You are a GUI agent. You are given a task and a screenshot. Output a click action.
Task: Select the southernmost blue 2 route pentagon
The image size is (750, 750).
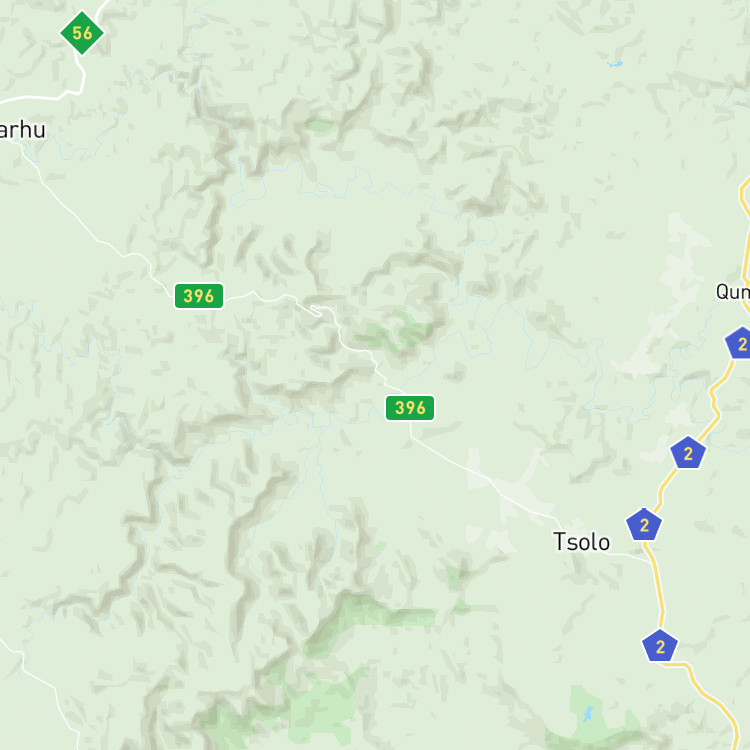point(660,646)
